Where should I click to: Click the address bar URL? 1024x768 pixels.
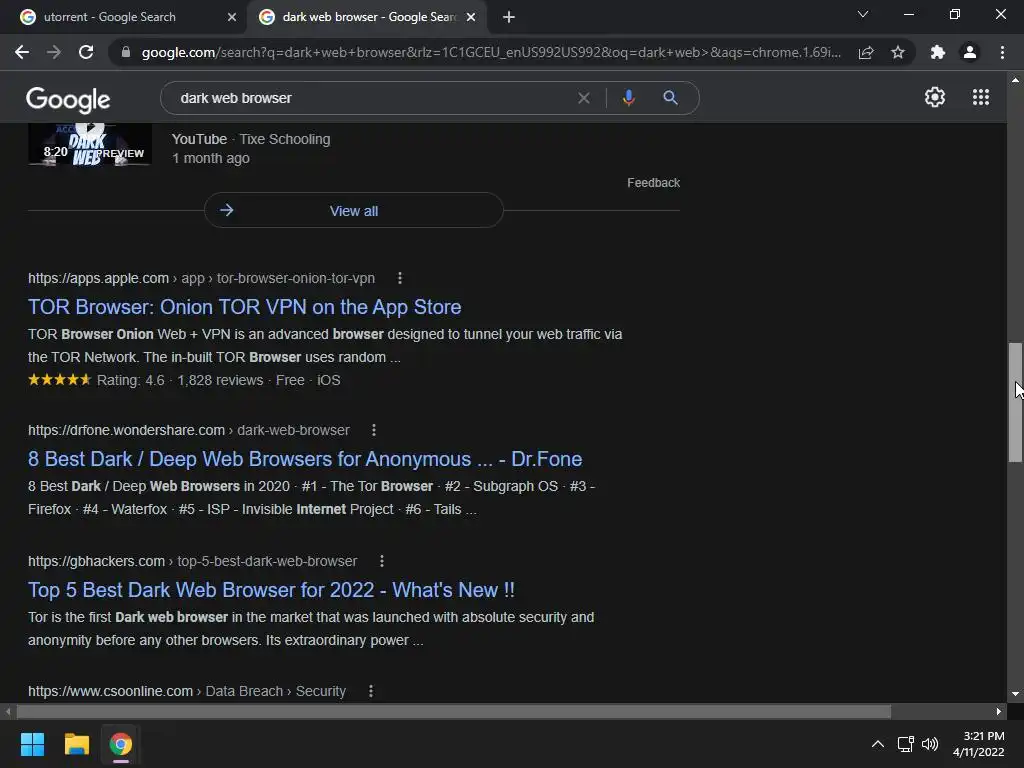pyautogui.click(x=491, y=52)
